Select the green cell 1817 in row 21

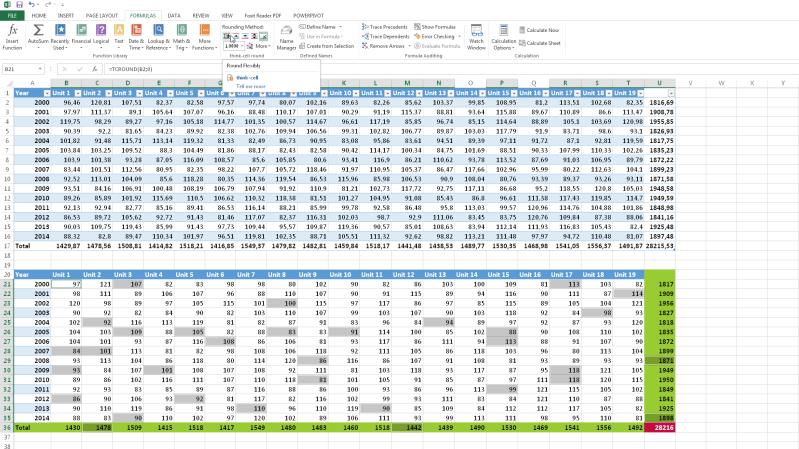660,284
